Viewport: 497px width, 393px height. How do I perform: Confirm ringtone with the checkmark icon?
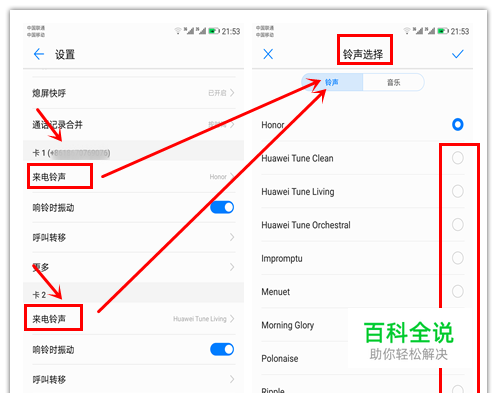[x=457, y=54]
